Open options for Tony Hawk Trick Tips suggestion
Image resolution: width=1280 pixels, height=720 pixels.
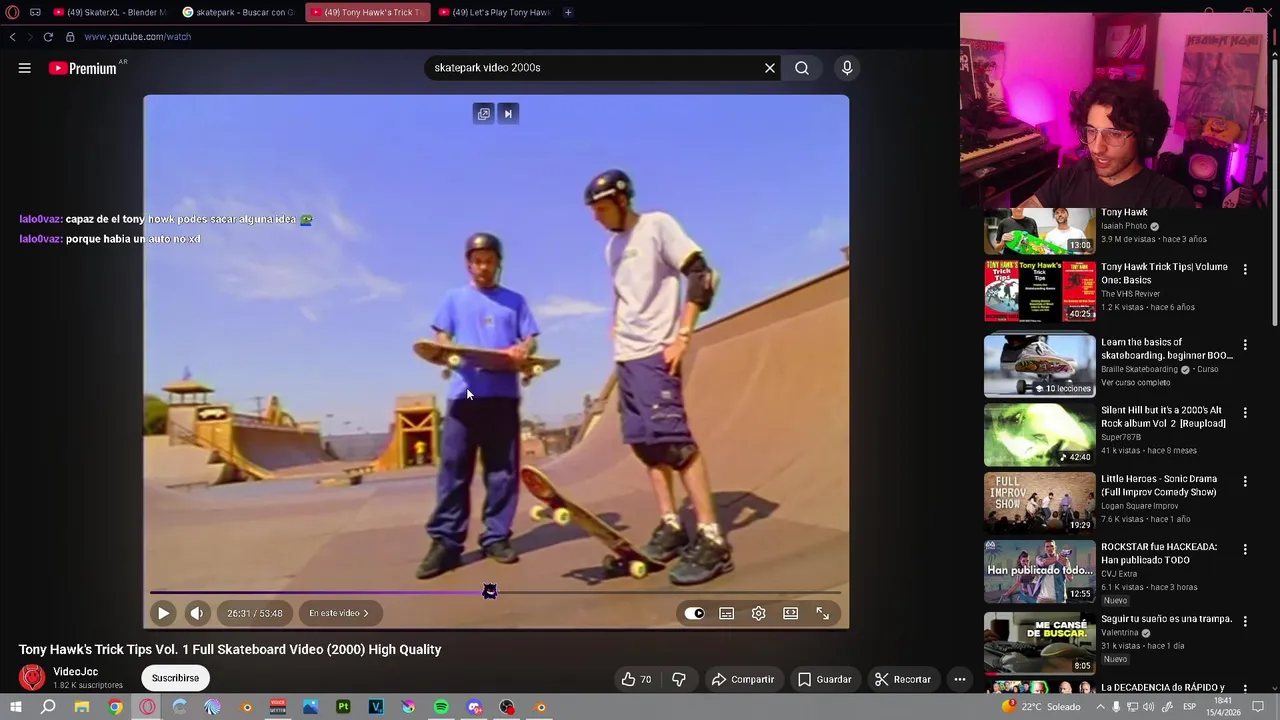1245,269
